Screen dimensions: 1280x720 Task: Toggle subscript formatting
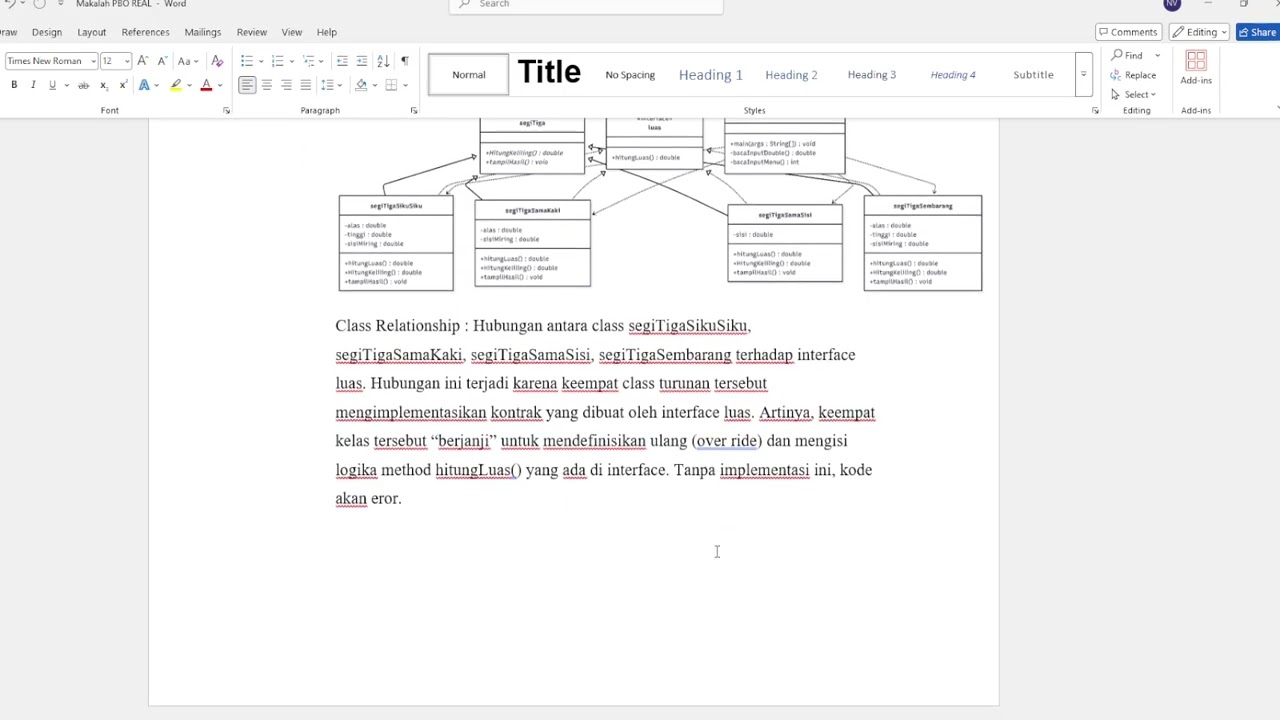tap(103, 85)
